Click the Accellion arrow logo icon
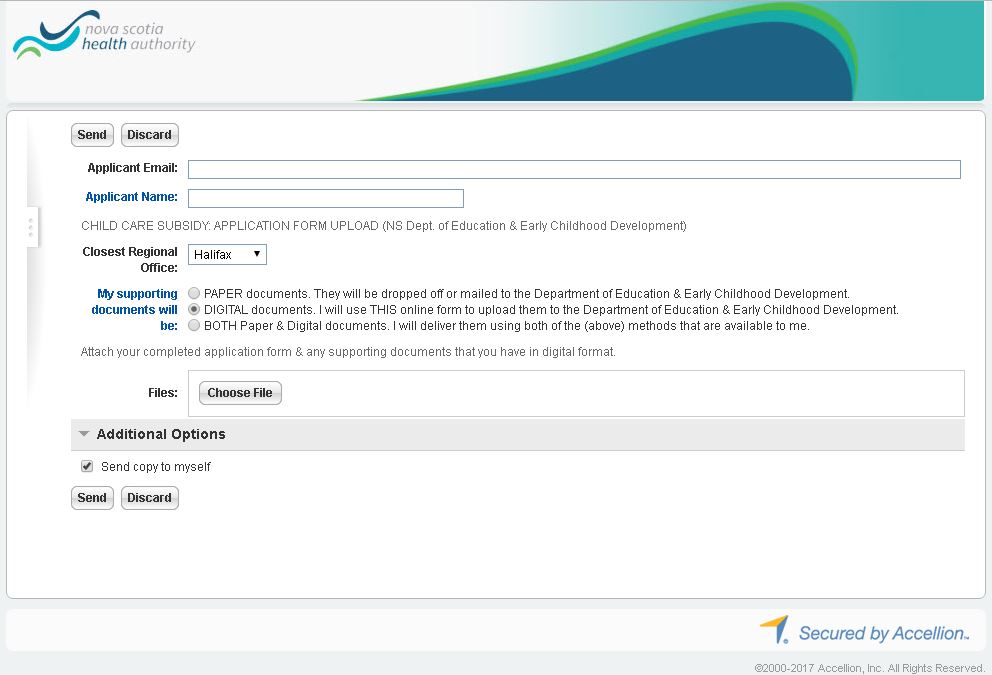Image resolution: width=992 pixels, height=675 pixels. click(775, 630)
